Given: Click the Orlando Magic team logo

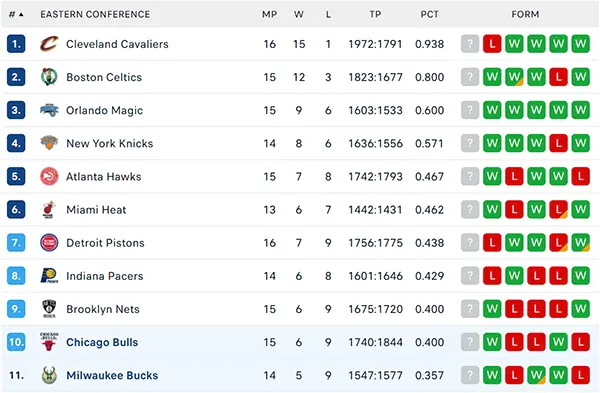Looking at the screenshot, I should 49,110.
